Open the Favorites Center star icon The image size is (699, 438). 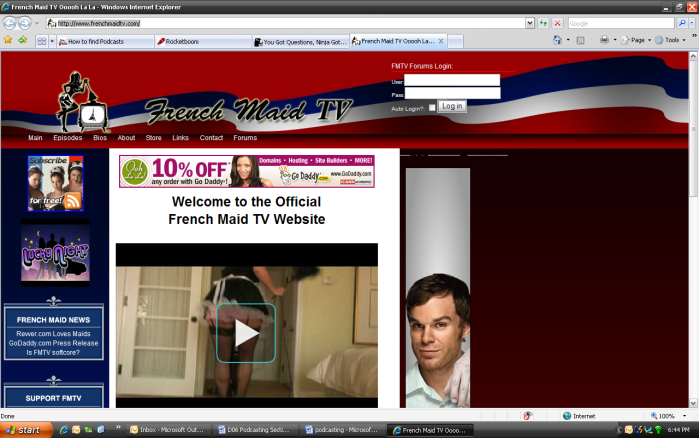coord(8,40)
